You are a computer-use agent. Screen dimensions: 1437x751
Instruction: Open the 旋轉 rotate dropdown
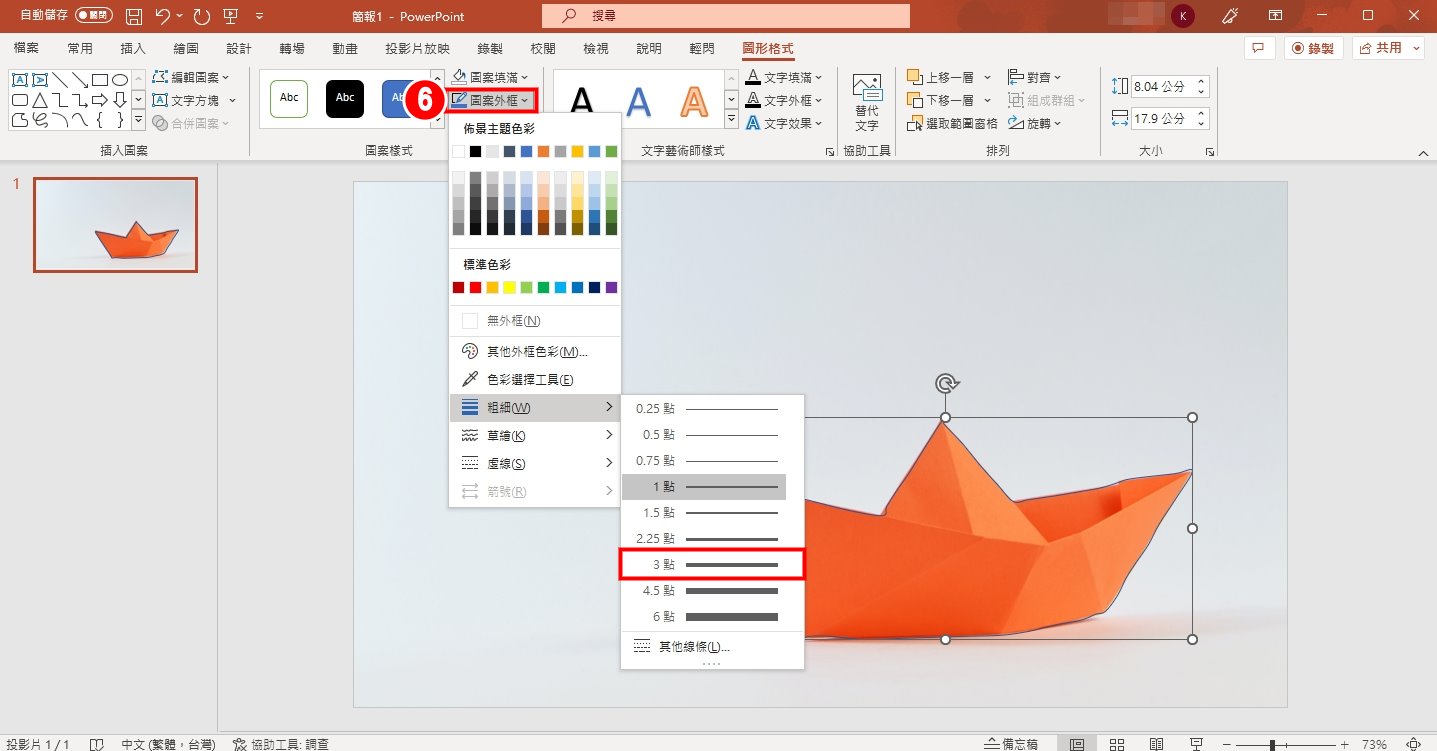pos(1035,123)
